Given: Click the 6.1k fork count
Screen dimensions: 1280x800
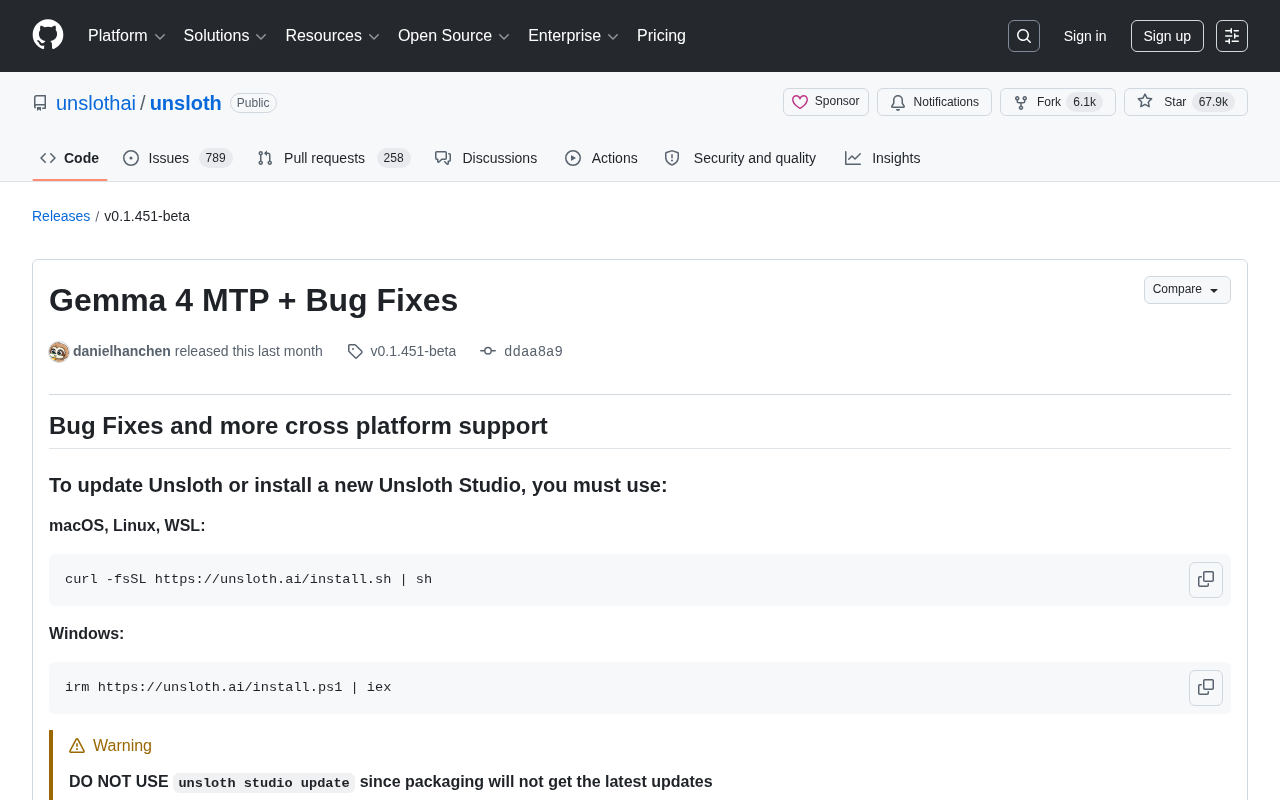Looking at the screenshot, I should coord(1085,102).
